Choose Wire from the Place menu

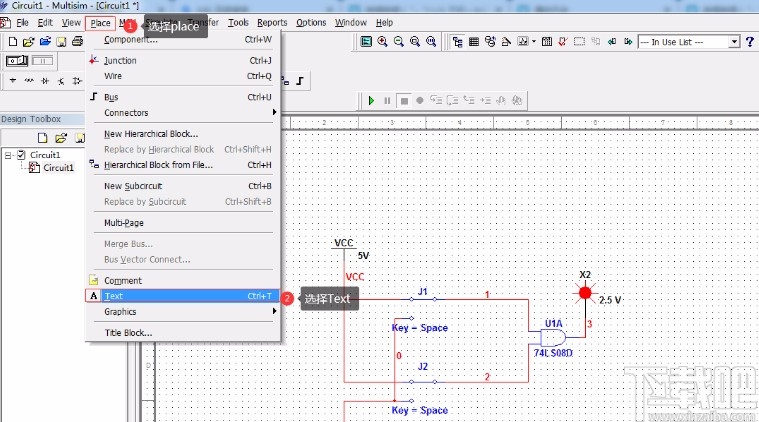[x=184, y=76]
